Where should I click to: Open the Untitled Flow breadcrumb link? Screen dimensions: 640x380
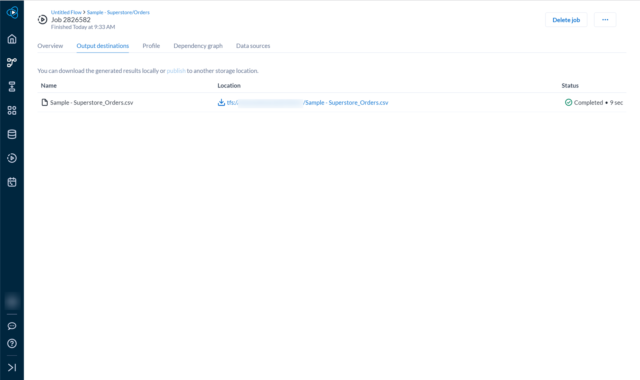point(66,12)
